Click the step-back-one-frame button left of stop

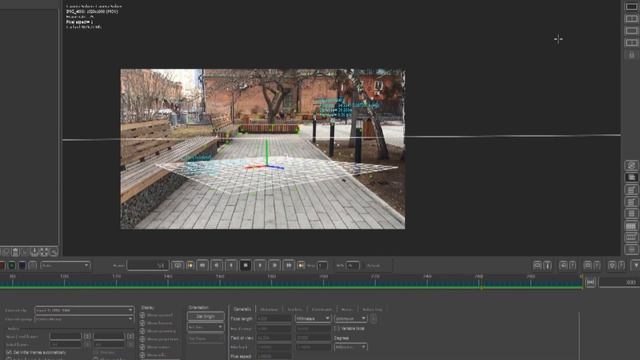(x=231, y=265)
